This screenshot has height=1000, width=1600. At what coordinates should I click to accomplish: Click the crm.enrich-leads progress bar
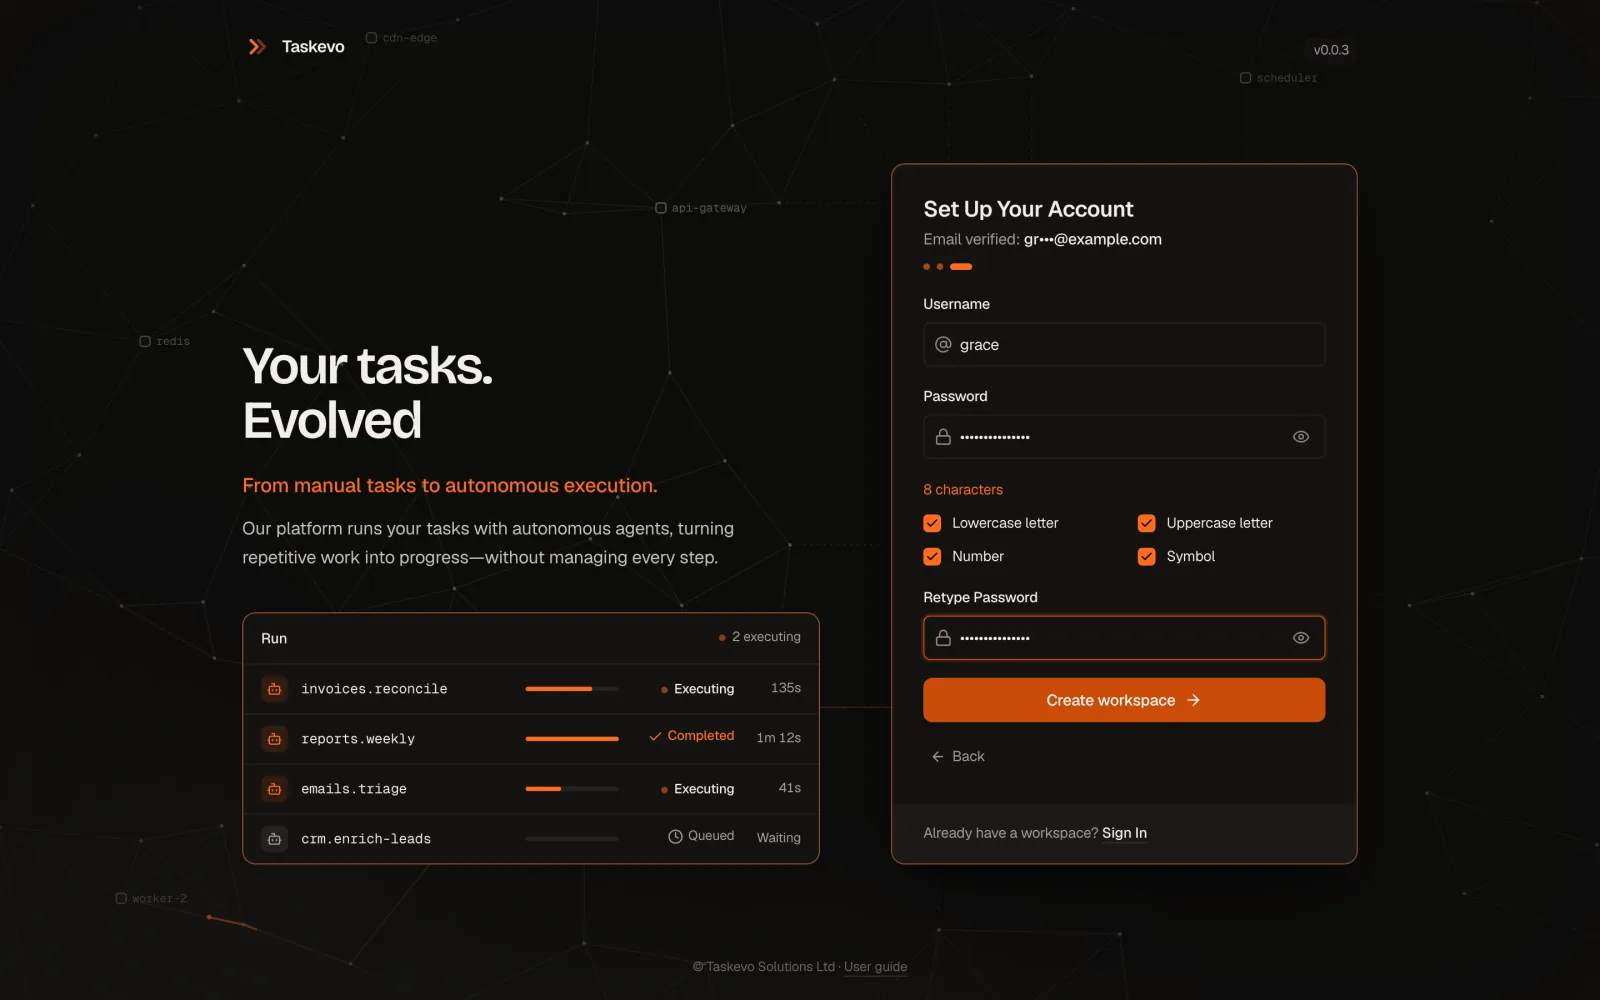pyautogui.click(x=572, y=839)
